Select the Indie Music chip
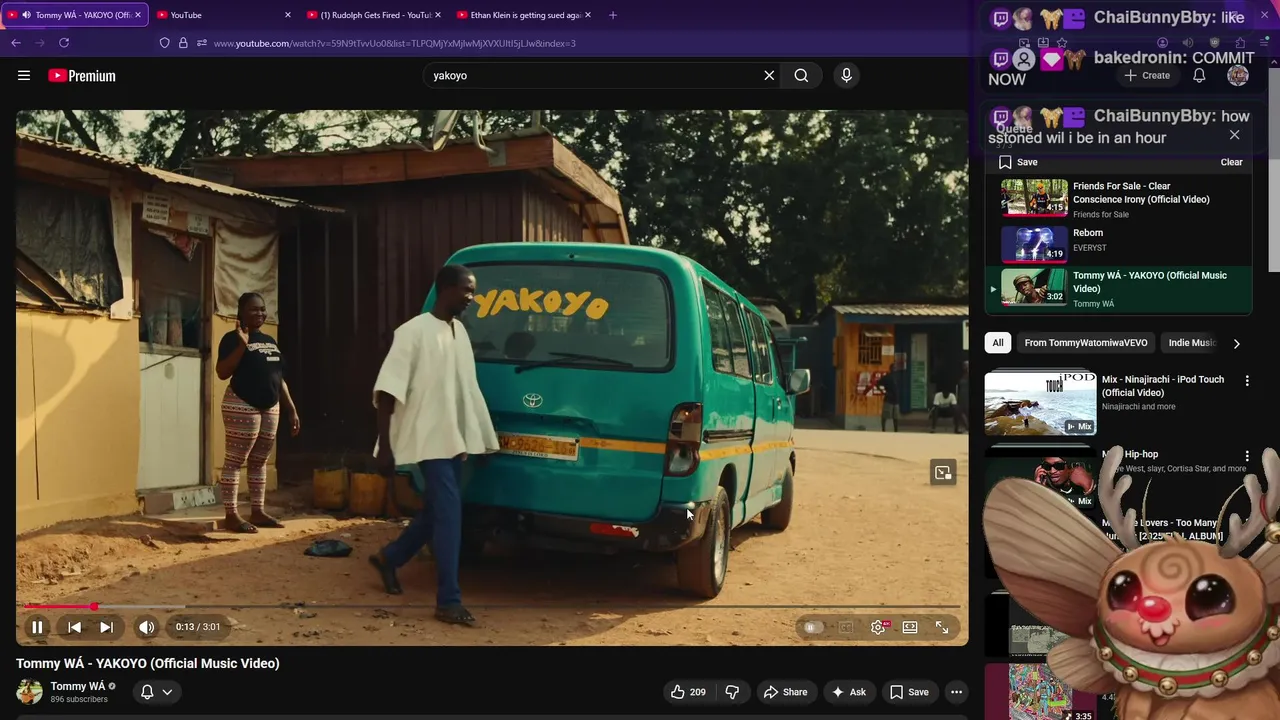Screen dimensions: 1280x720 click(1191, 343)
